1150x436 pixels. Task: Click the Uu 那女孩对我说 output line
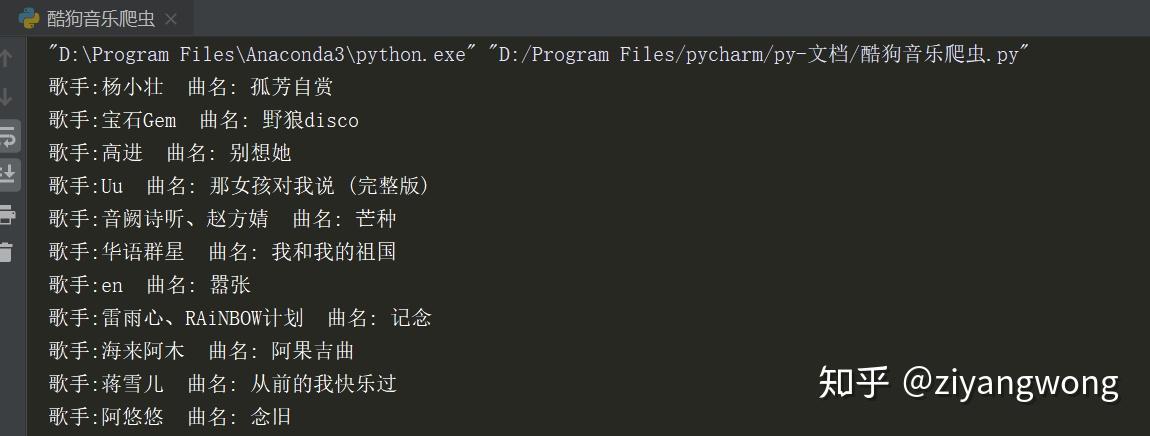239,186
